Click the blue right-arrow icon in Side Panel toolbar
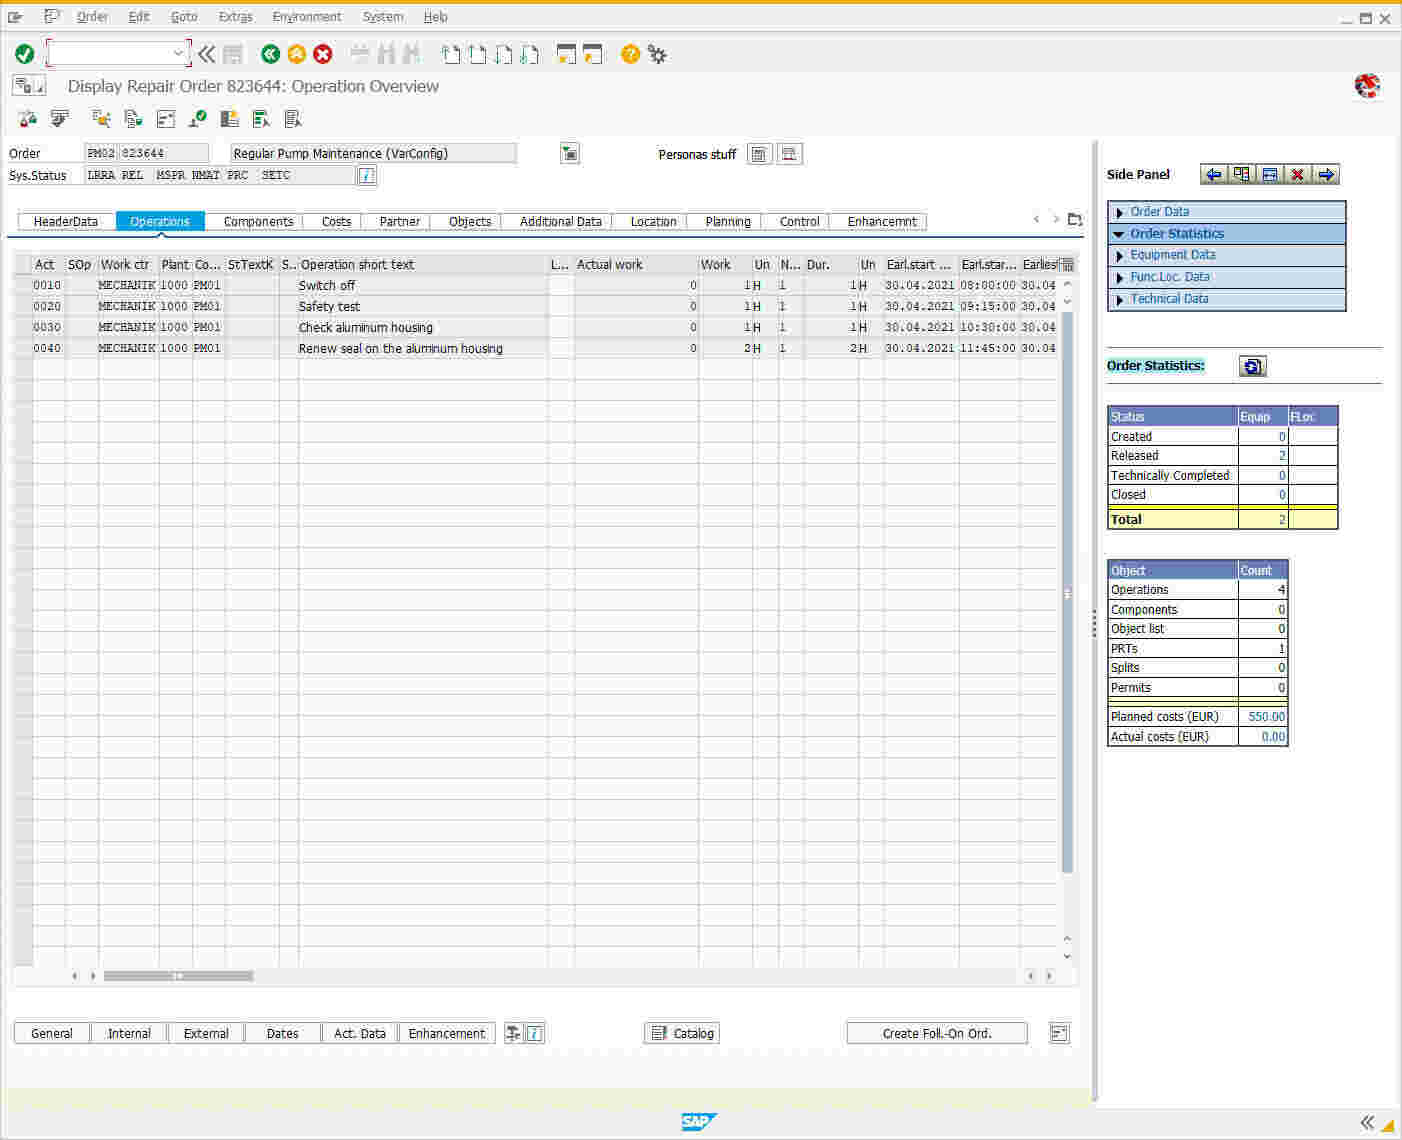This screenshot has height=1140, width=1402. coord(1327,174)
